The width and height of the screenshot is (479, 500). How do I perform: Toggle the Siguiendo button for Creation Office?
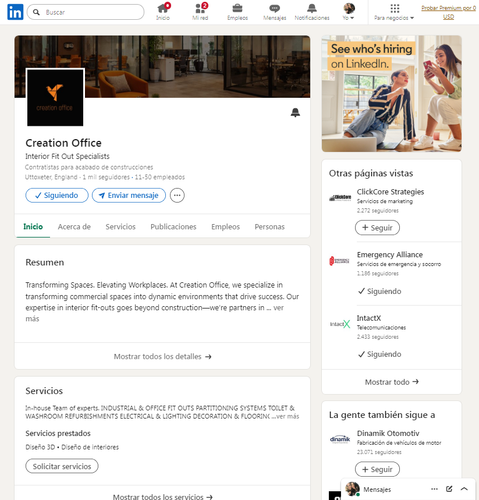click(x=57, y=195)
